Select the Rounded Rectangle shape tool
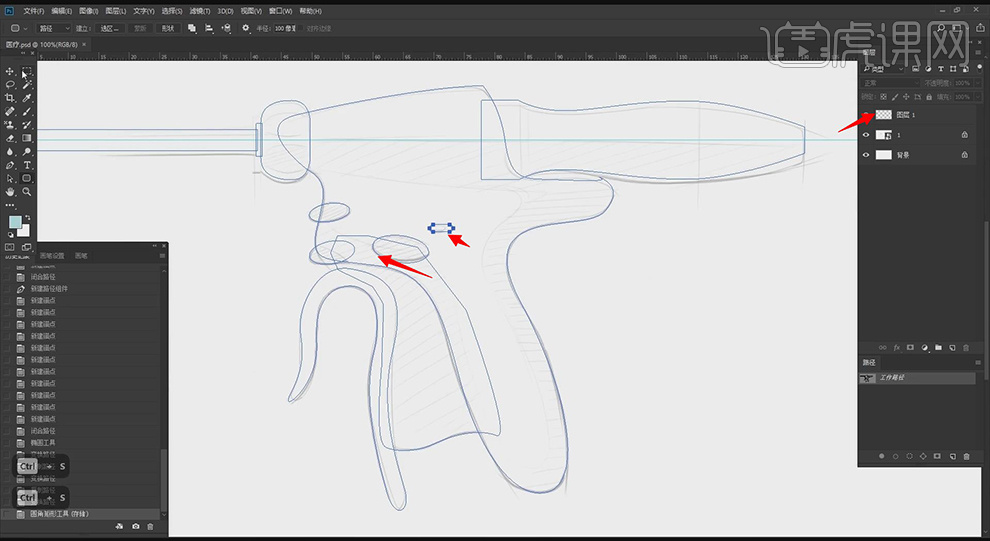The image size is (990, 541). (x=27, y=178)
